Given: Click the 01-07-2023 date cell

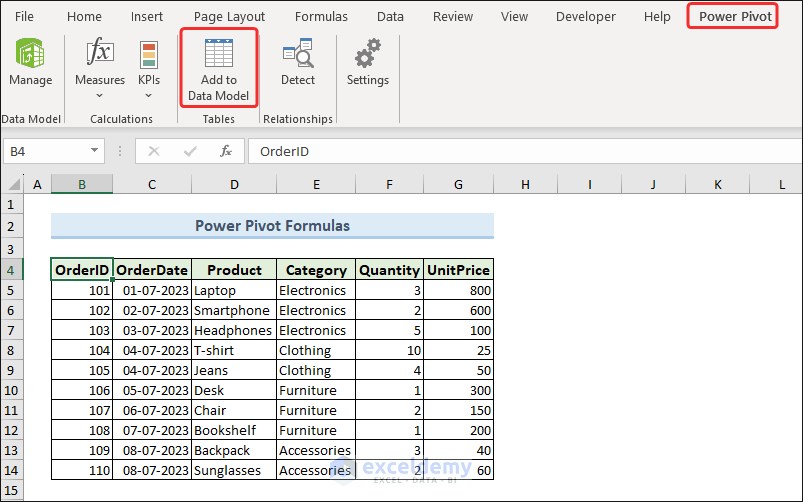Looking at the screenshot, I should click(152, 290).
